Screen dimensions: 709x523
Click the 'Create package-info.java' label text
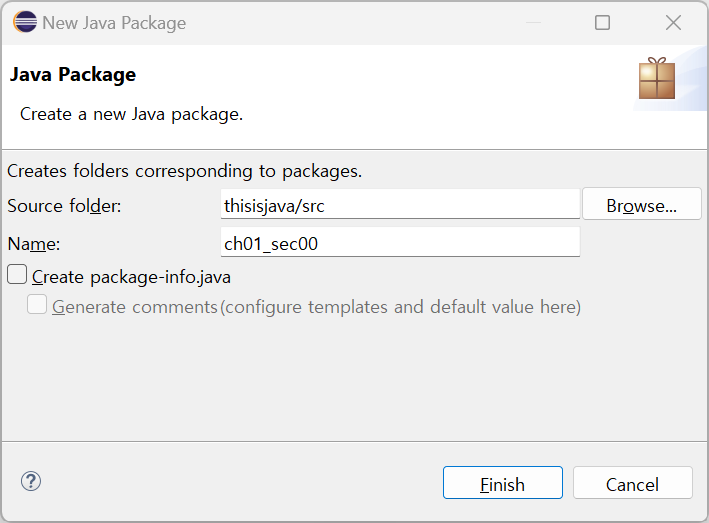(131, 276)
